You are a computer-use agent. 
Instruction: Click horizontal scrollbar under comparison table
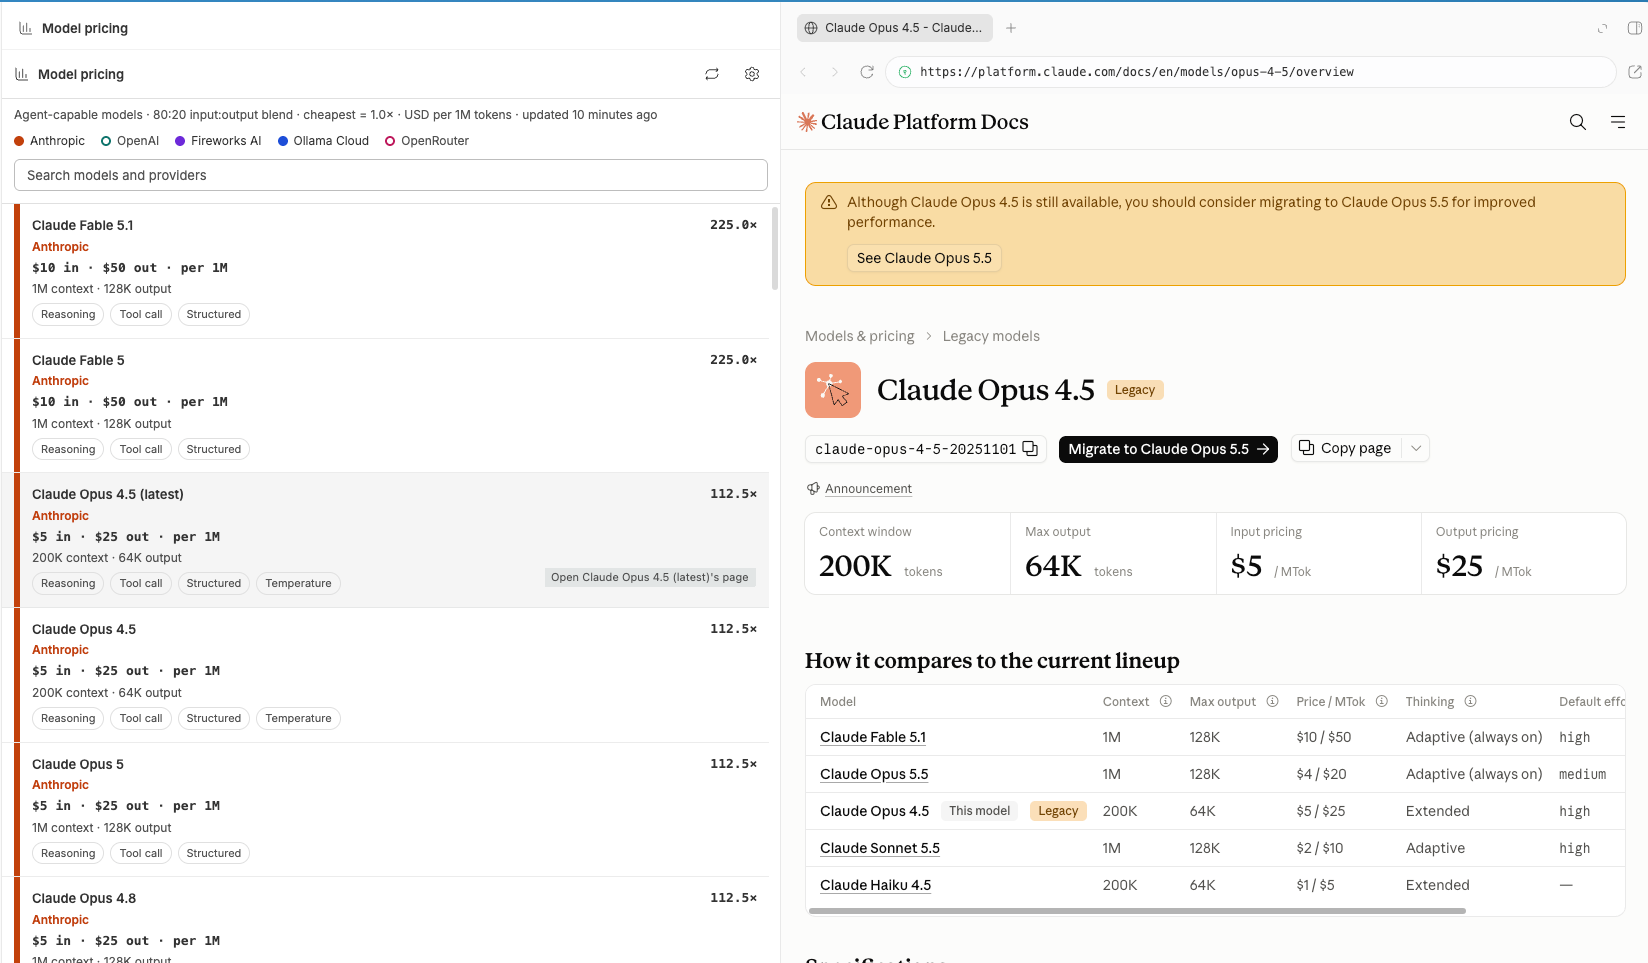pos(1137,911)
